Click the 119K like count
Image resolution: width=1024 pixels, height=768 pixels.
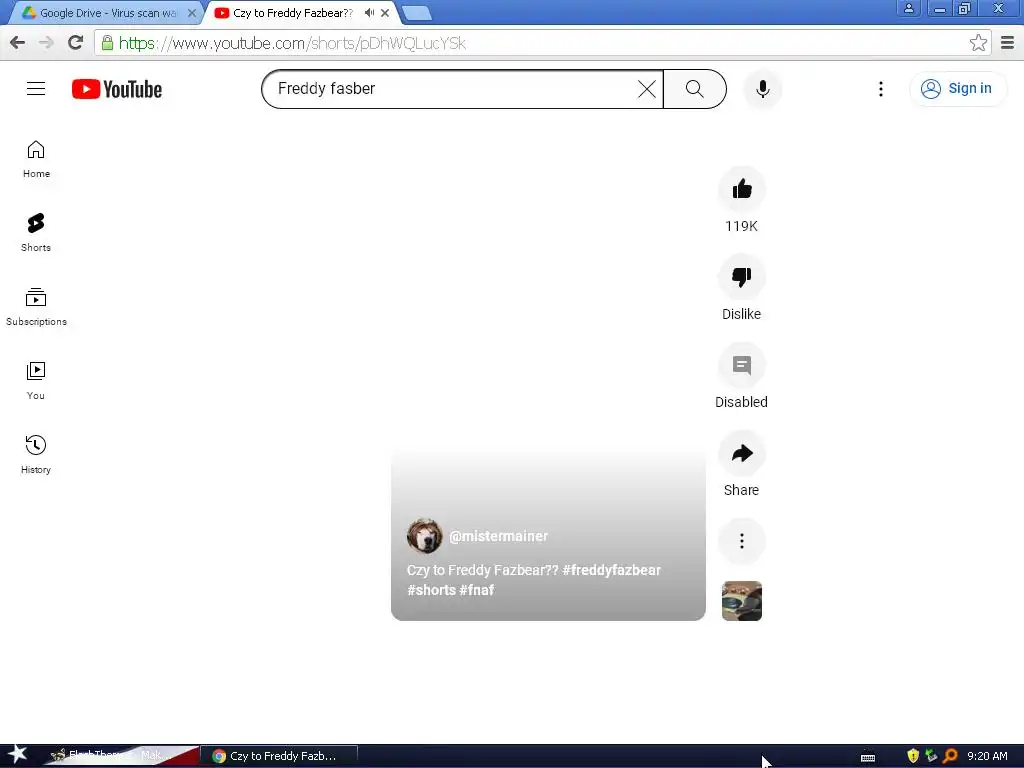coord(742,226)
